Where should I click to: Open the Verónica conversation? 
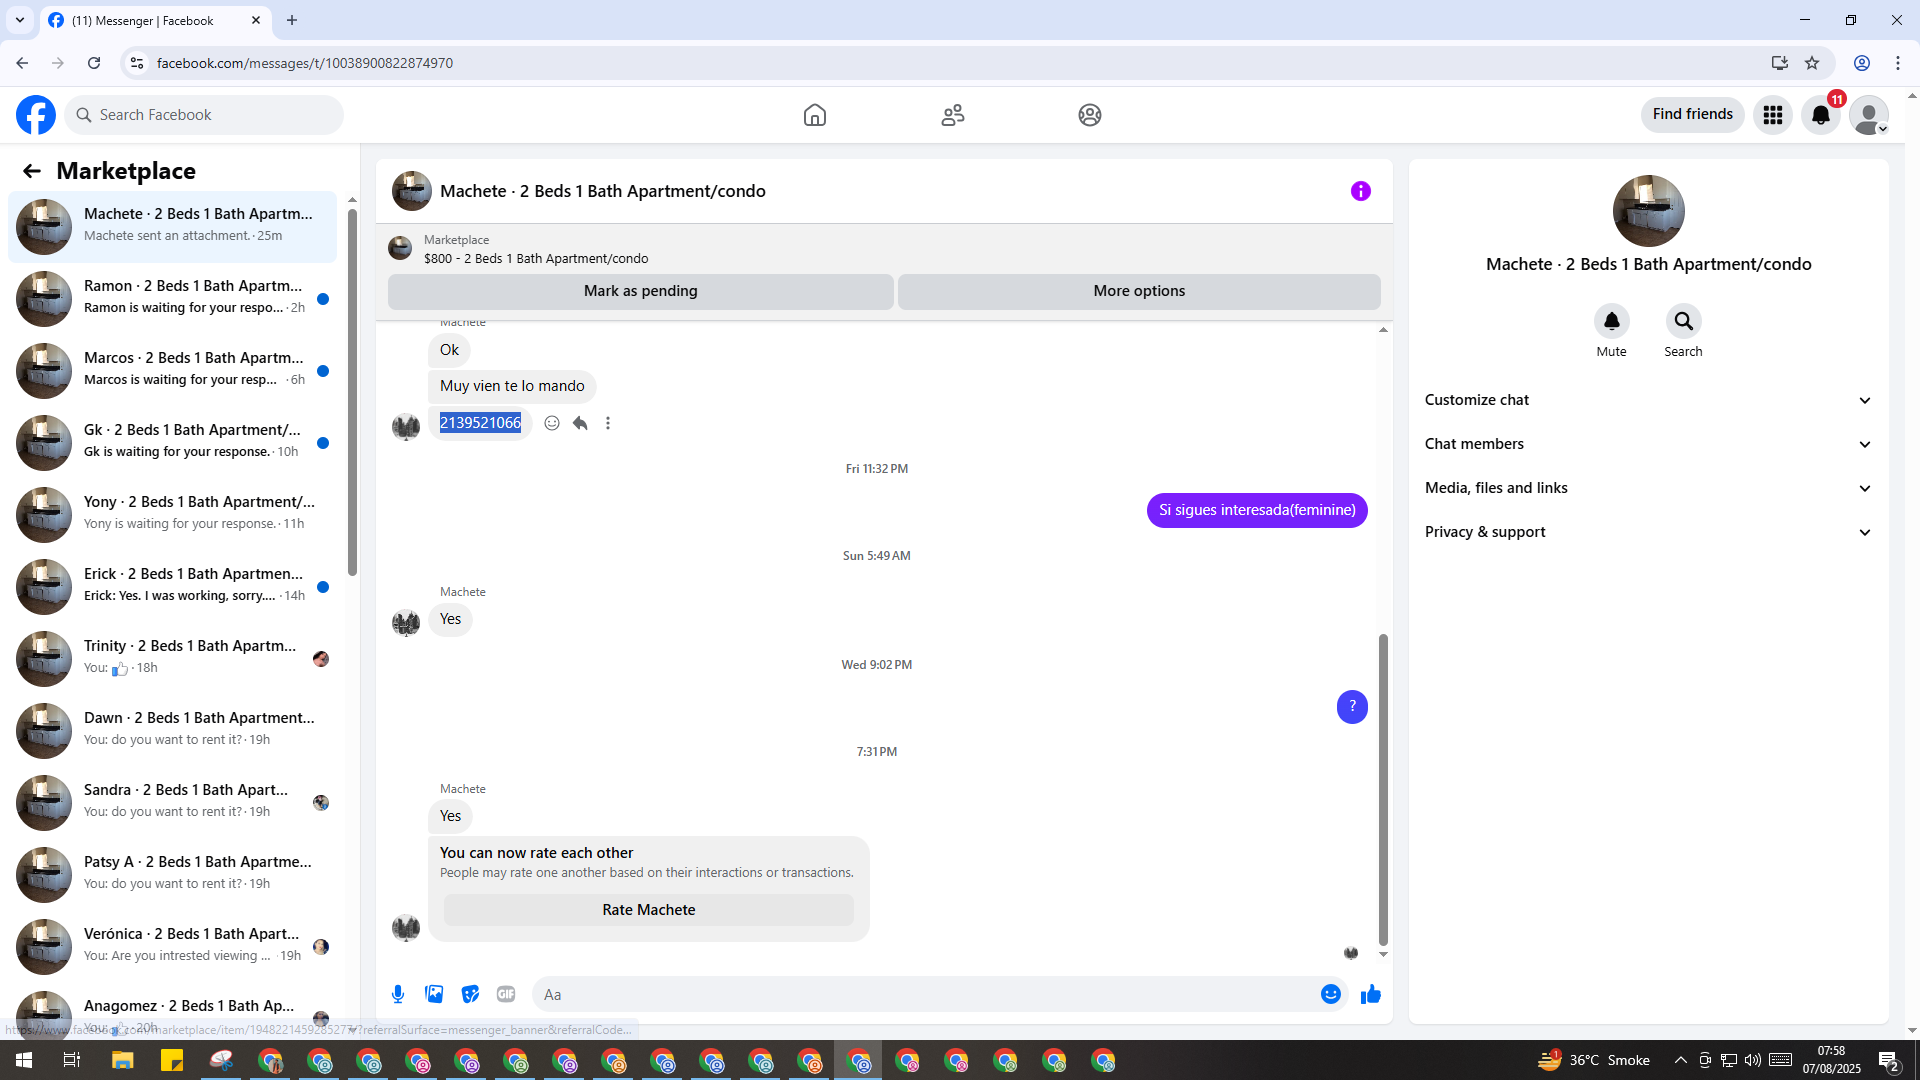172,946
